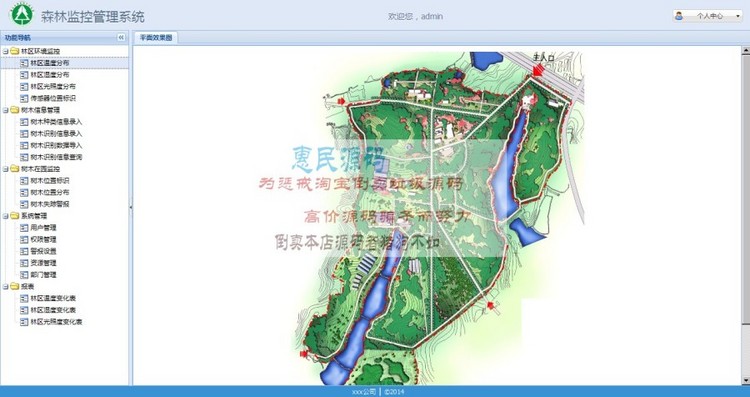Collapse the 报表 tree node

tap(6, 287)
